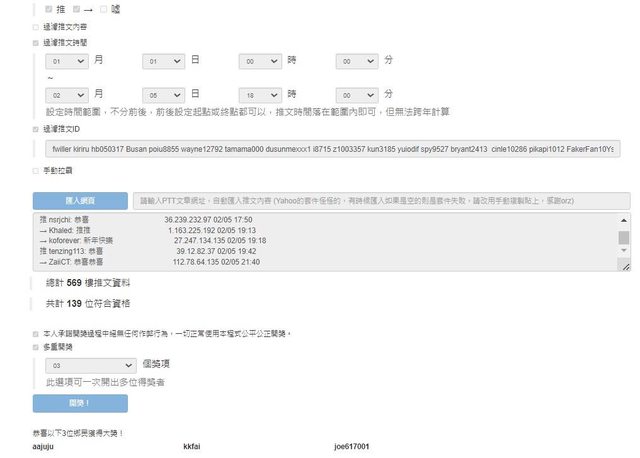Open the start hour dropdown

[x=261, y=61]
